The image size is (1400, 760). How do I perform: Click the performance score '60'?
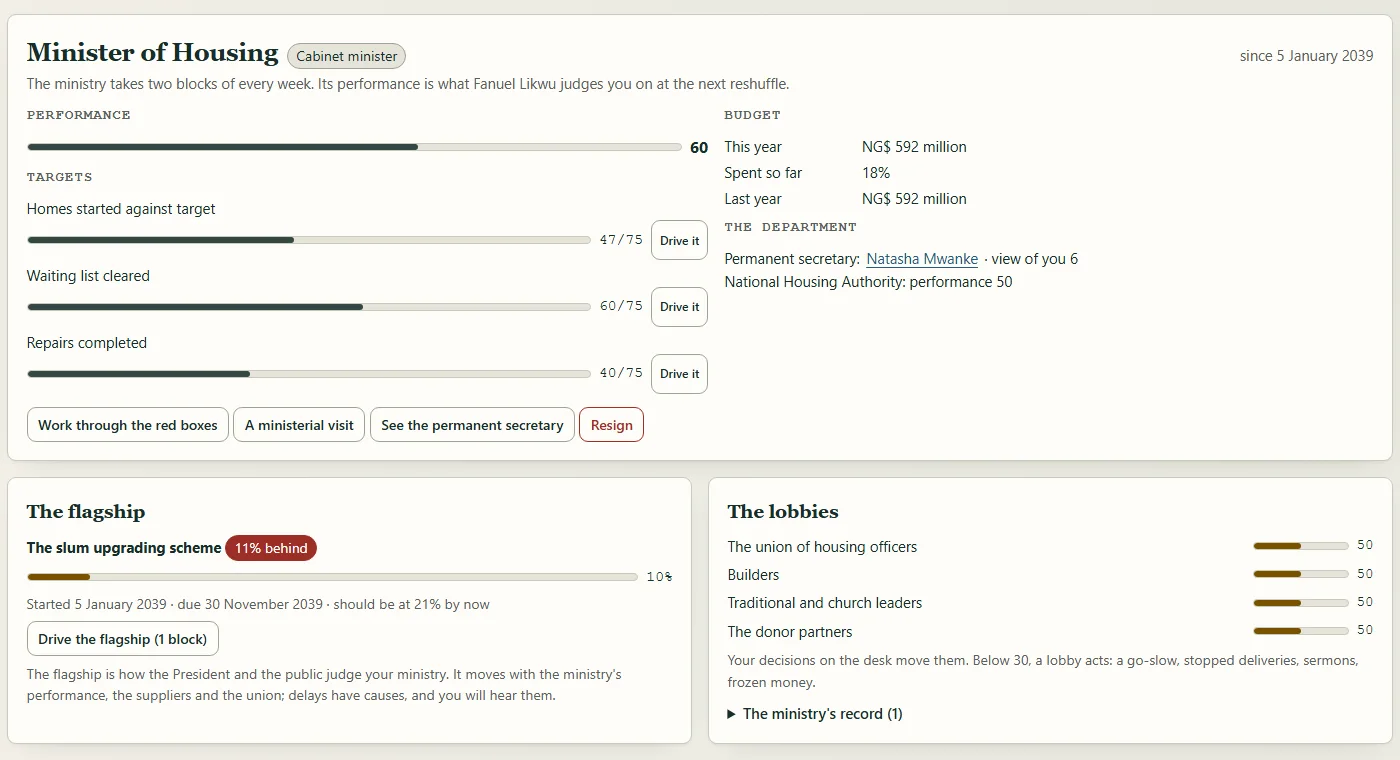point(699,148)
